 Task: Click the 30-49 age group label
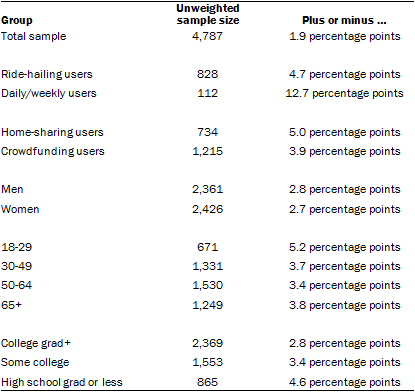coord(17,266)
